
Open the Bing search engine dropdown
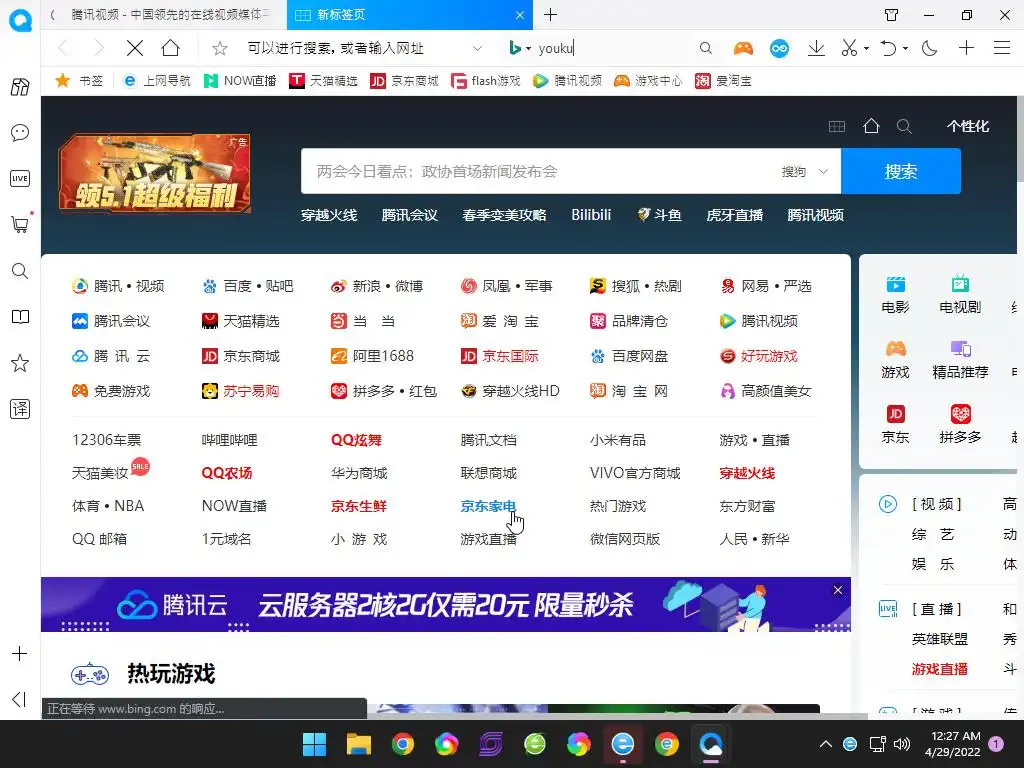pos(520,48)
